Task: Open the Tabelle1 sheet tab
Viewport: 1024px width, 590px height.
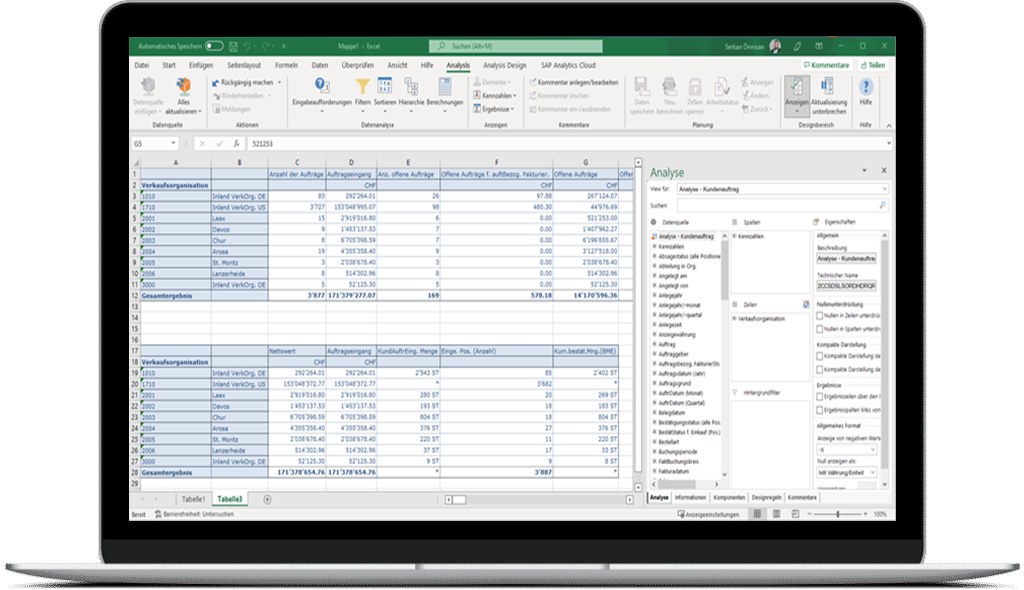Action: click(193, 499)
